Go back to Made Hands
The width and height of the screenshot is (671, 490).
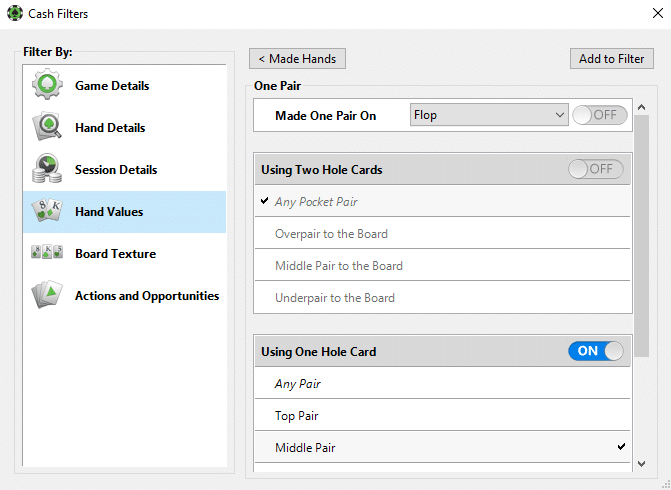click(297, 59)
